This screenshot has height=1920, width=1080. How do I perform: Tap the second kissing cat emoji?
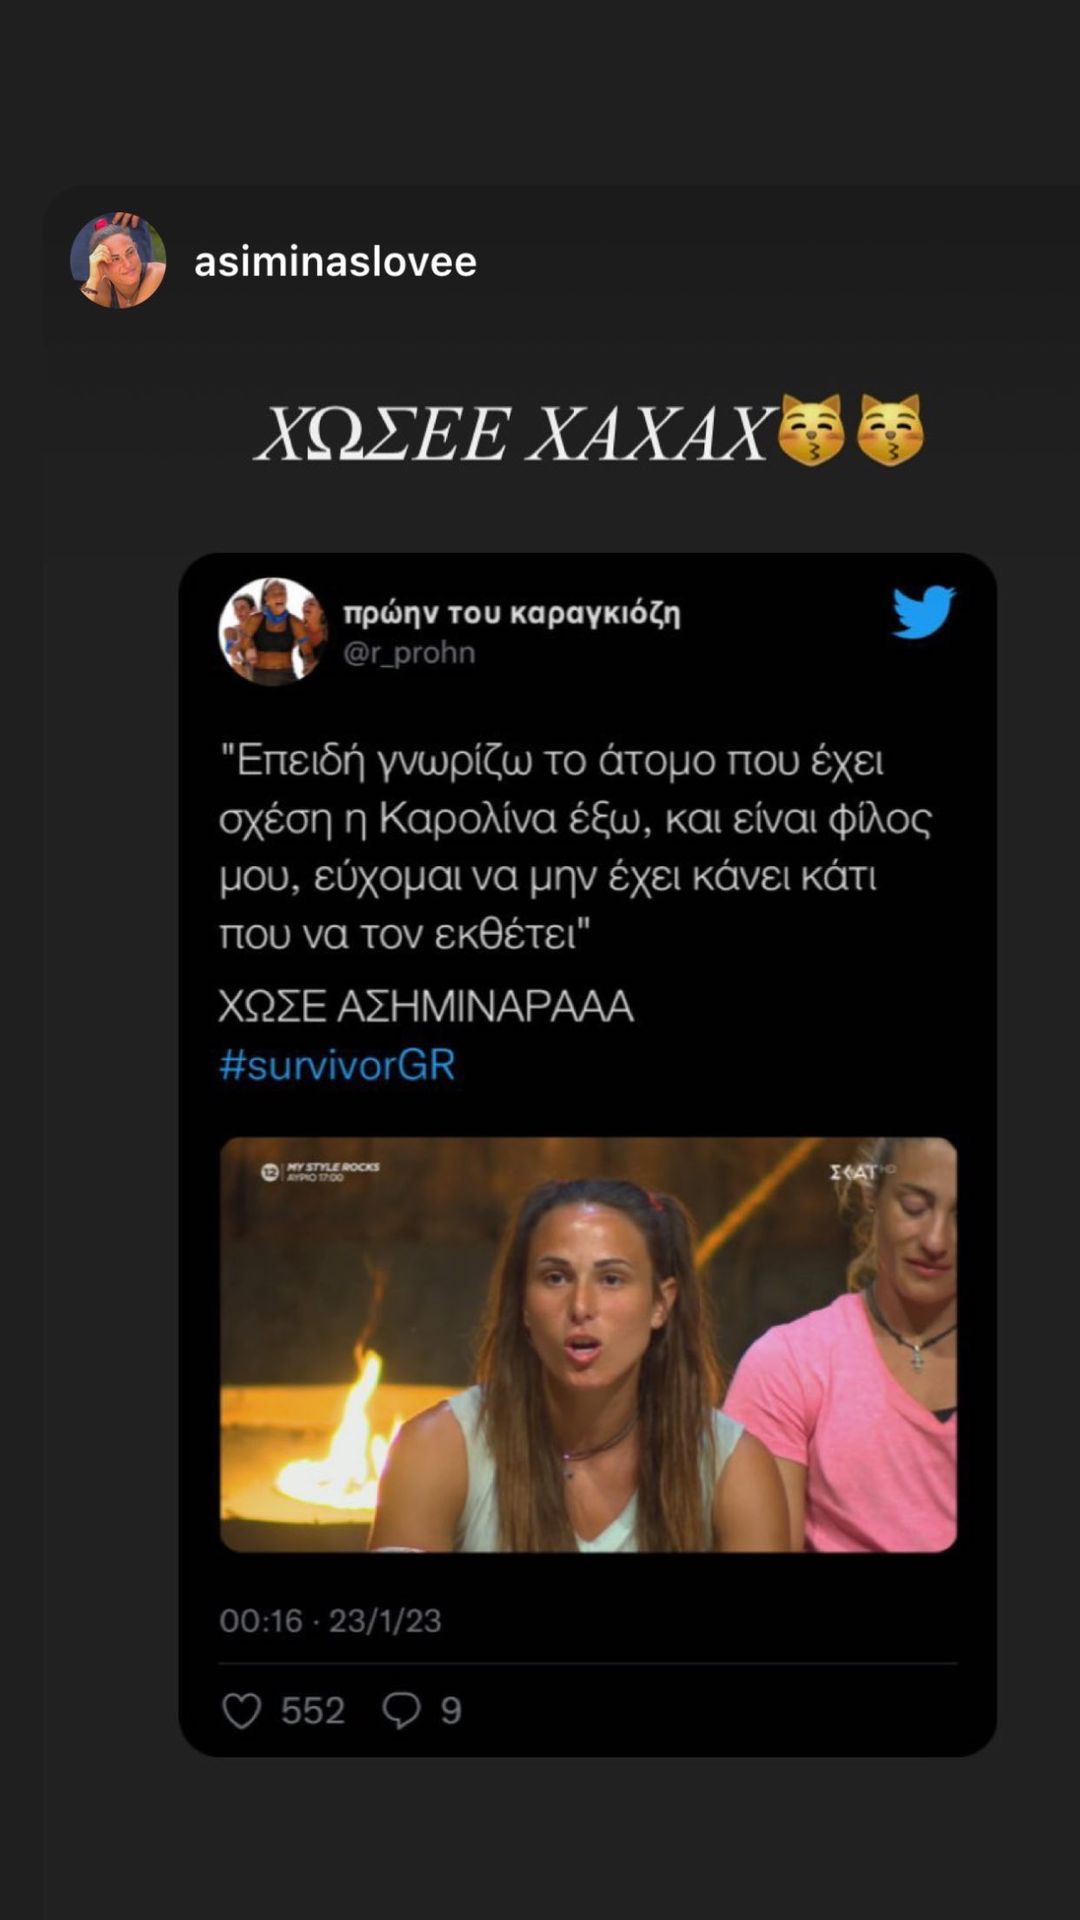pyautogui.click(x=891, y=430)
